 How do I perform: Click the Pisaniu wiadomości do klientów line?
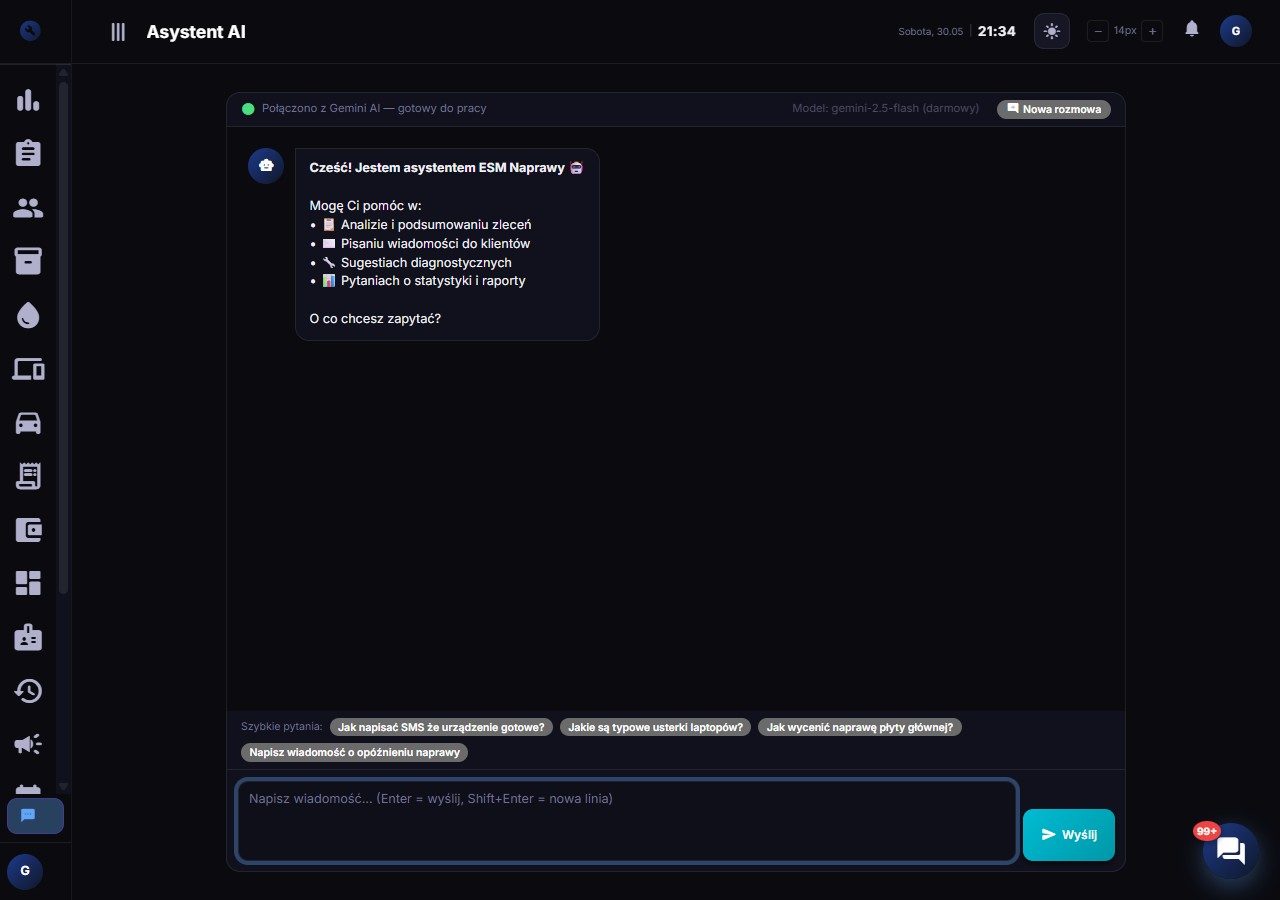click(426, 243)
